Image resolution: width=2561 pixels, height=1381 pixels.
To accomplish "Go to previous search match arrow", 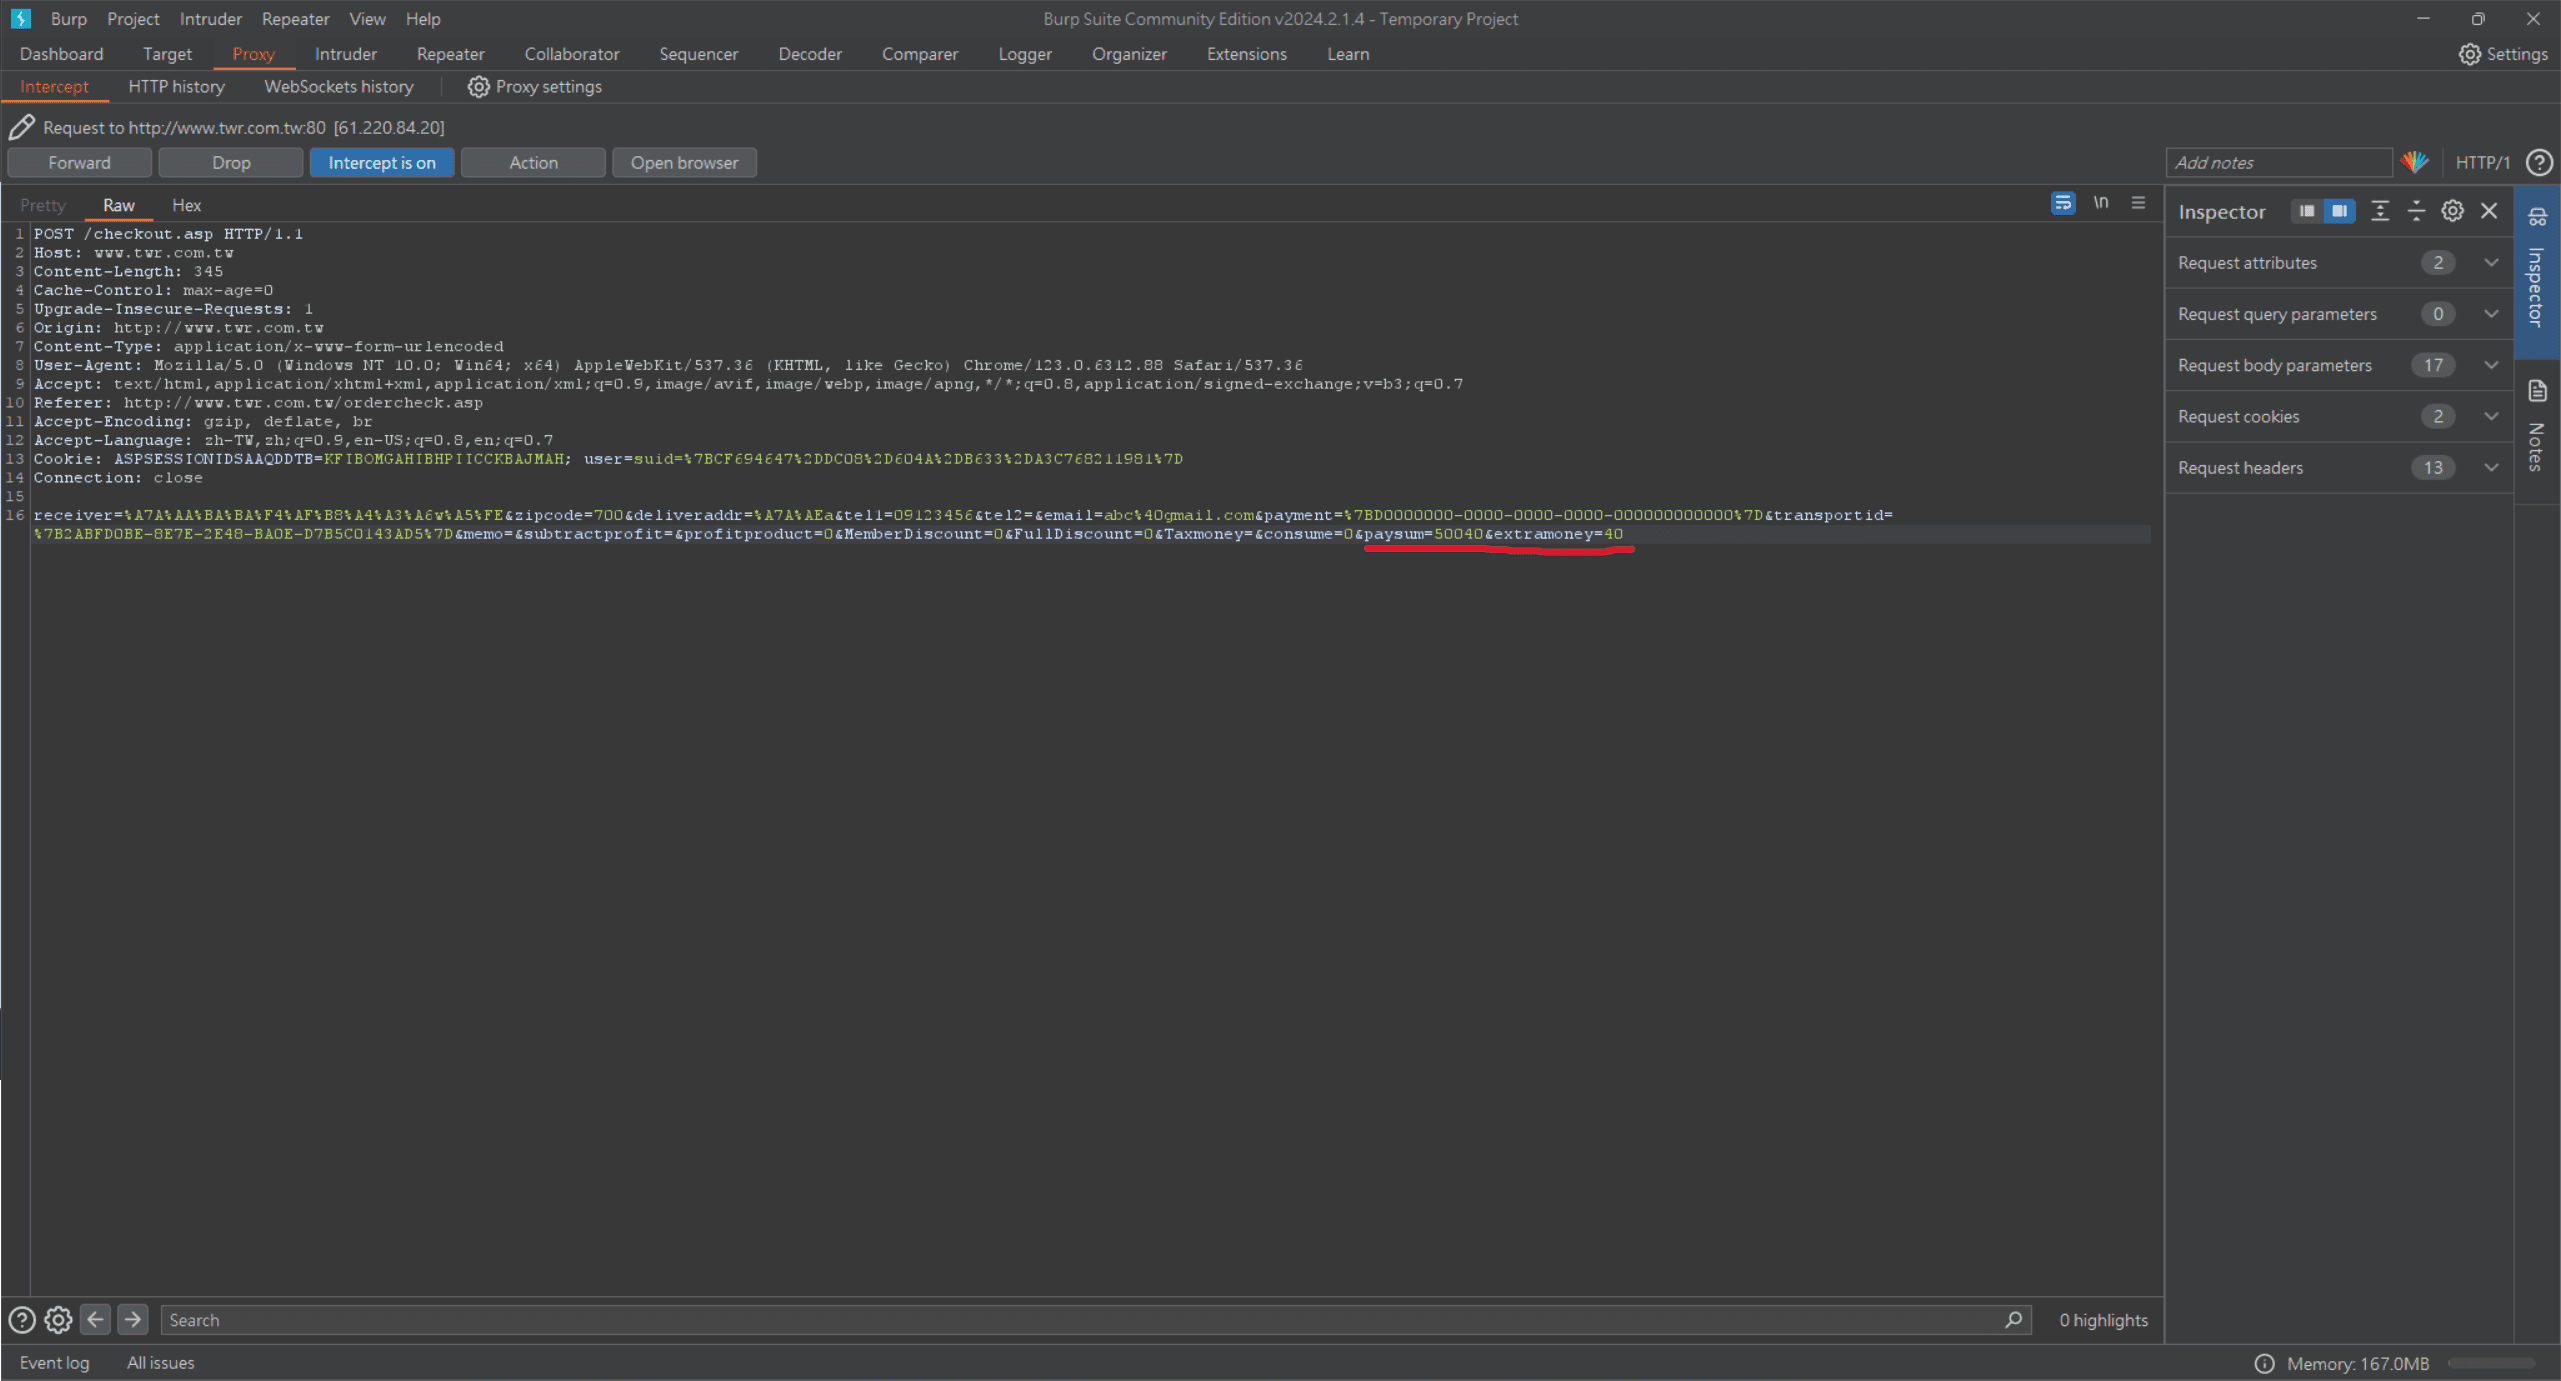I will pos(95,1320).
